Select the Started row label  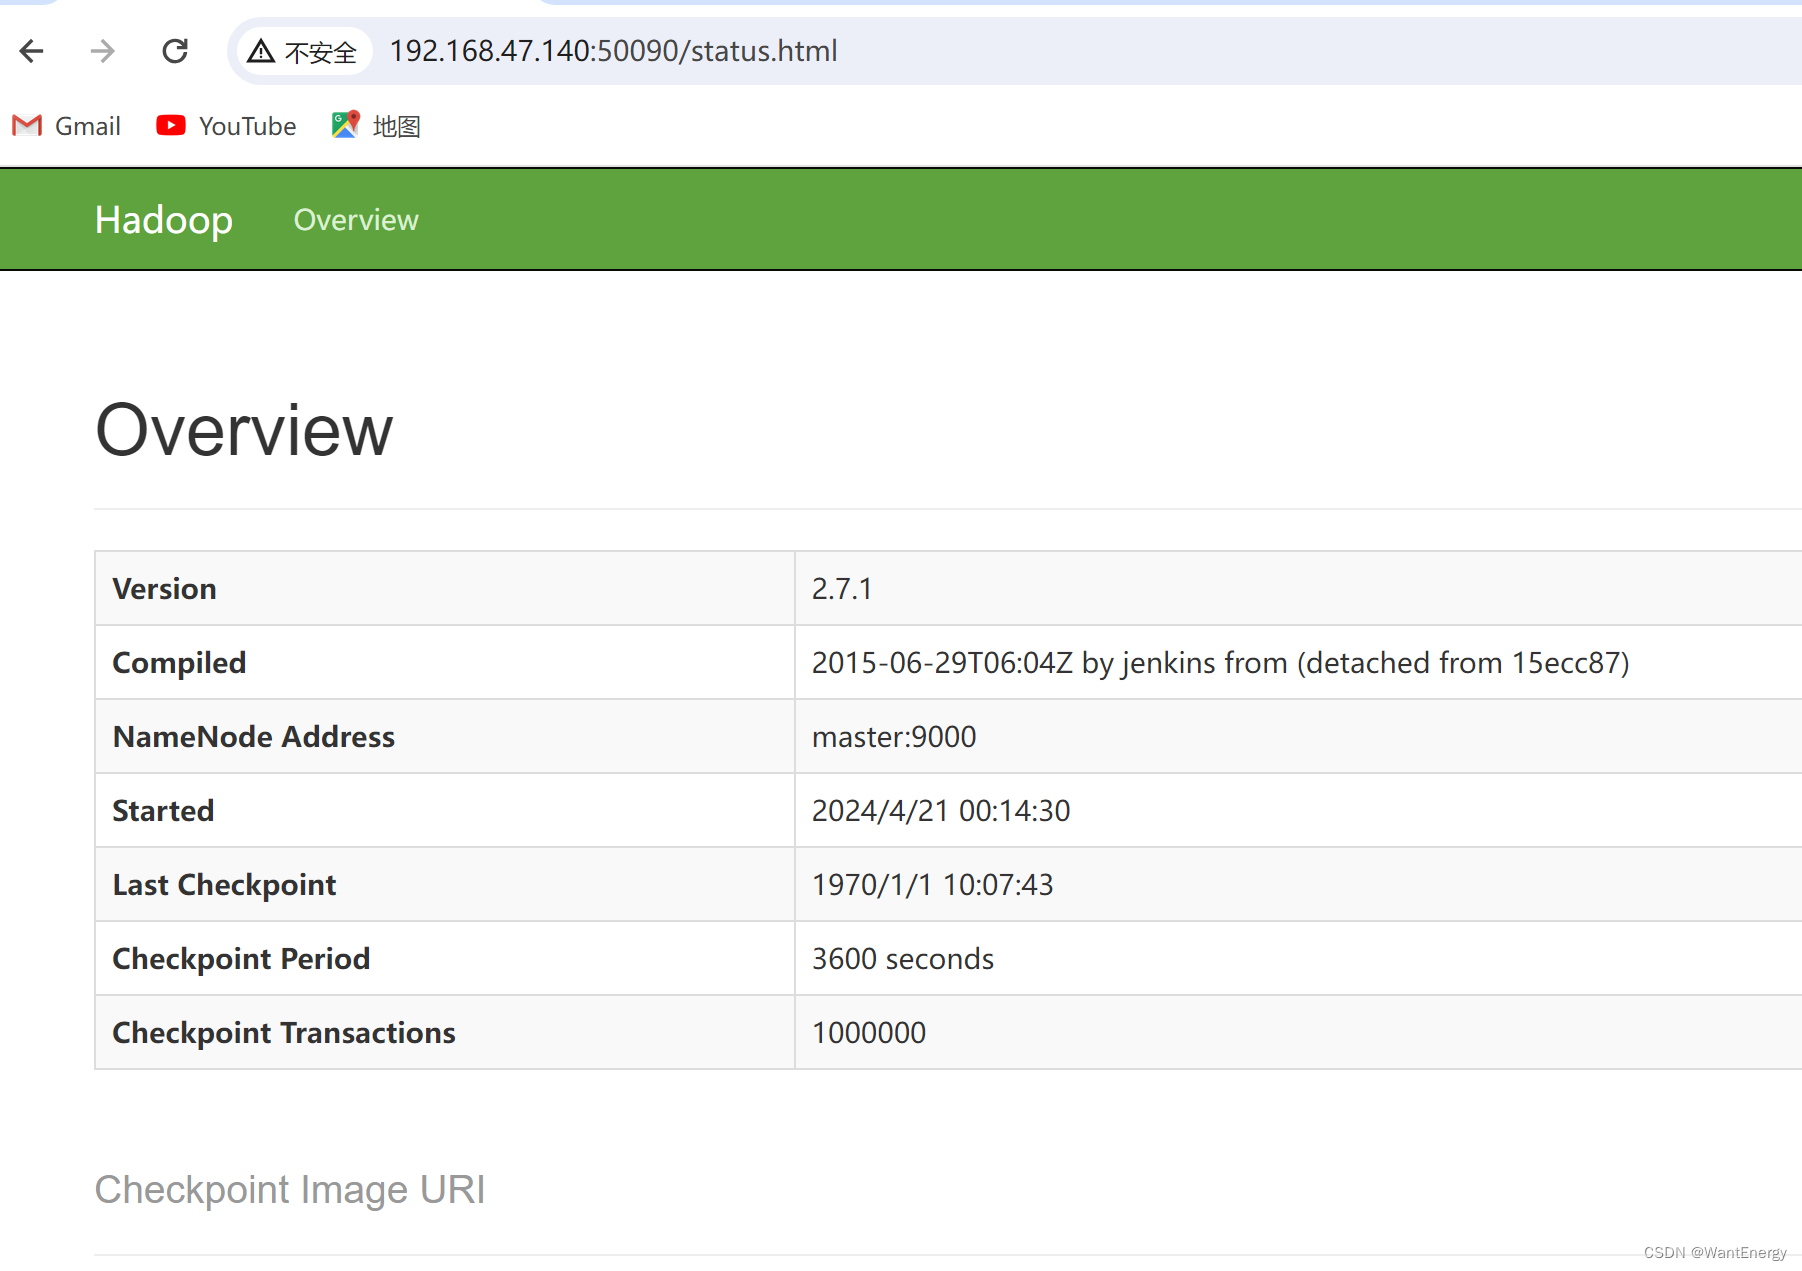click(163, 811)
